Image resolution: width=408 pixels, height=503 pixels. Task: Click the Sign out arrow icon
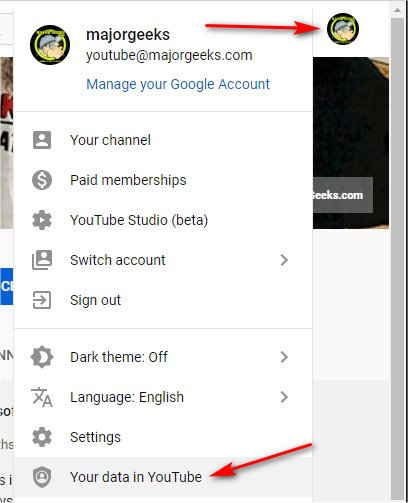coord(42,300)
